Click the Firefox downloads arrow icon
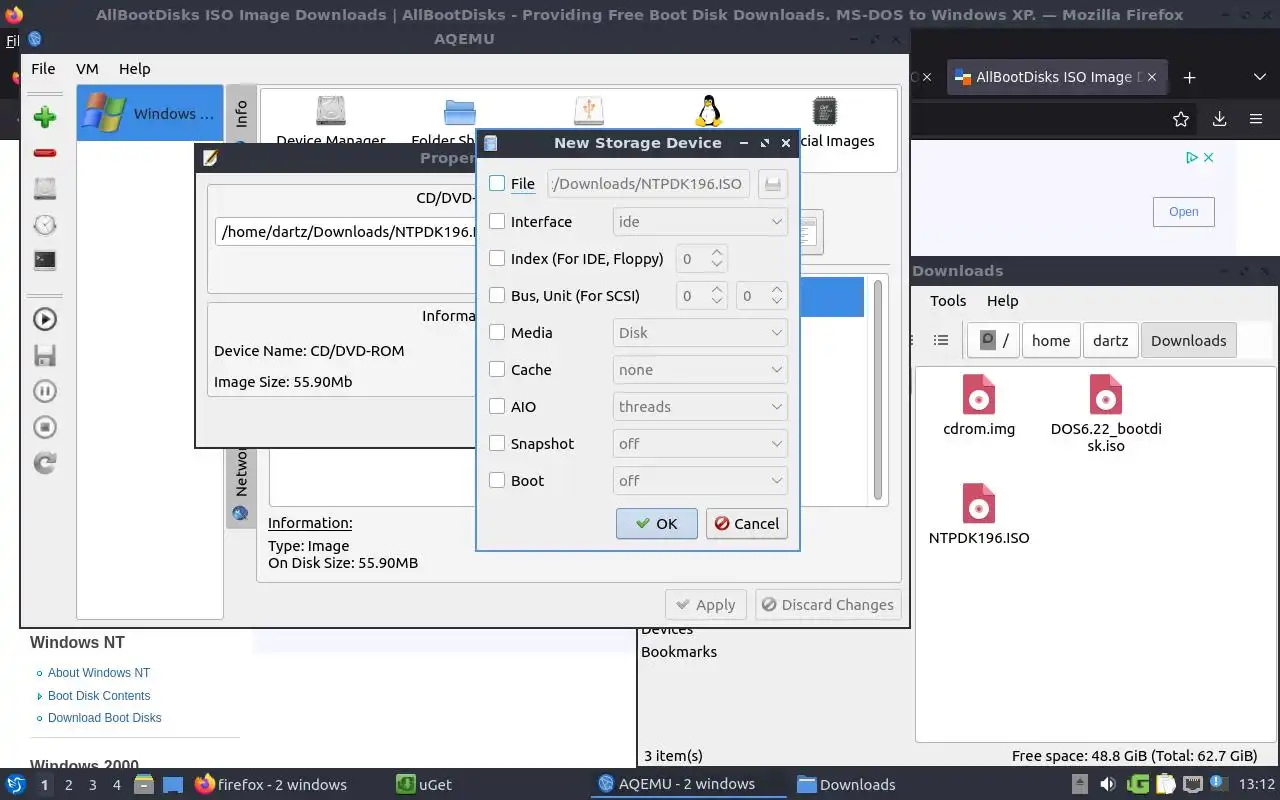The image size is (1280, 800). tap(1219, 119)
